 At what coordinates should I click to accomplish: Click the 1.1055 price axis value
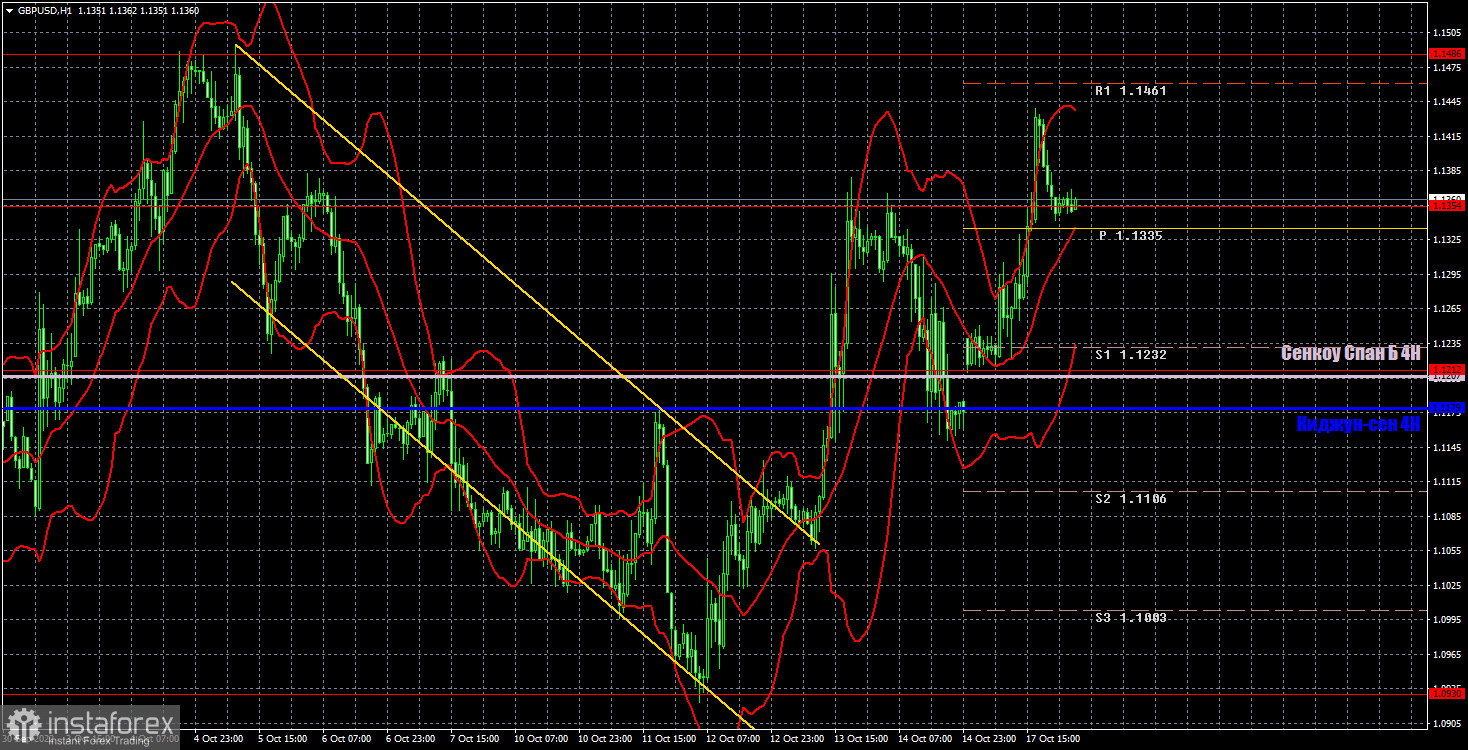click(1447, 551)
